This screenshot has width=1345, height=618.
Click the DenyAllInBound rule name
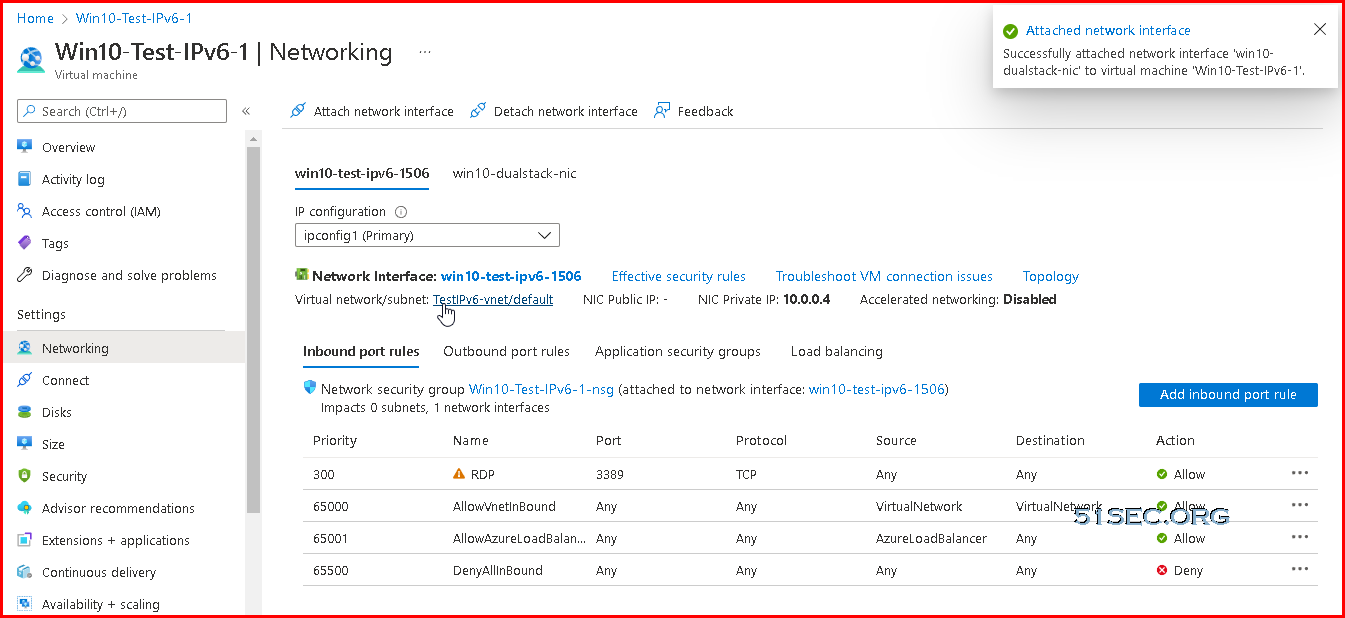coord(498,570)
